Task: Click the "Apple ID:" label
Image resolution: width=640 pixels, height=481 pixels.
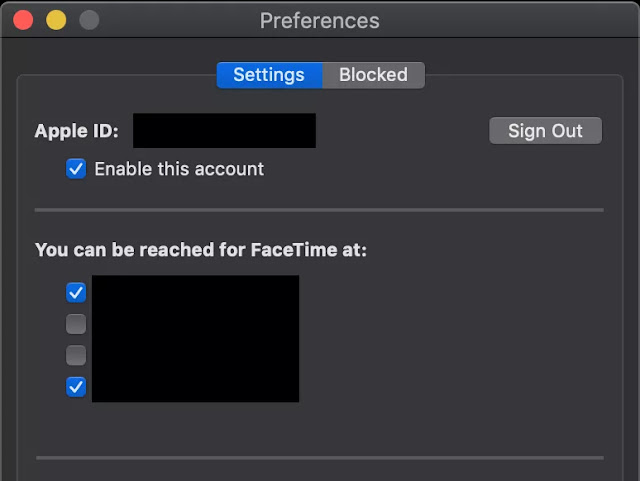Action: pyautogui.click(x=76, y=131)
